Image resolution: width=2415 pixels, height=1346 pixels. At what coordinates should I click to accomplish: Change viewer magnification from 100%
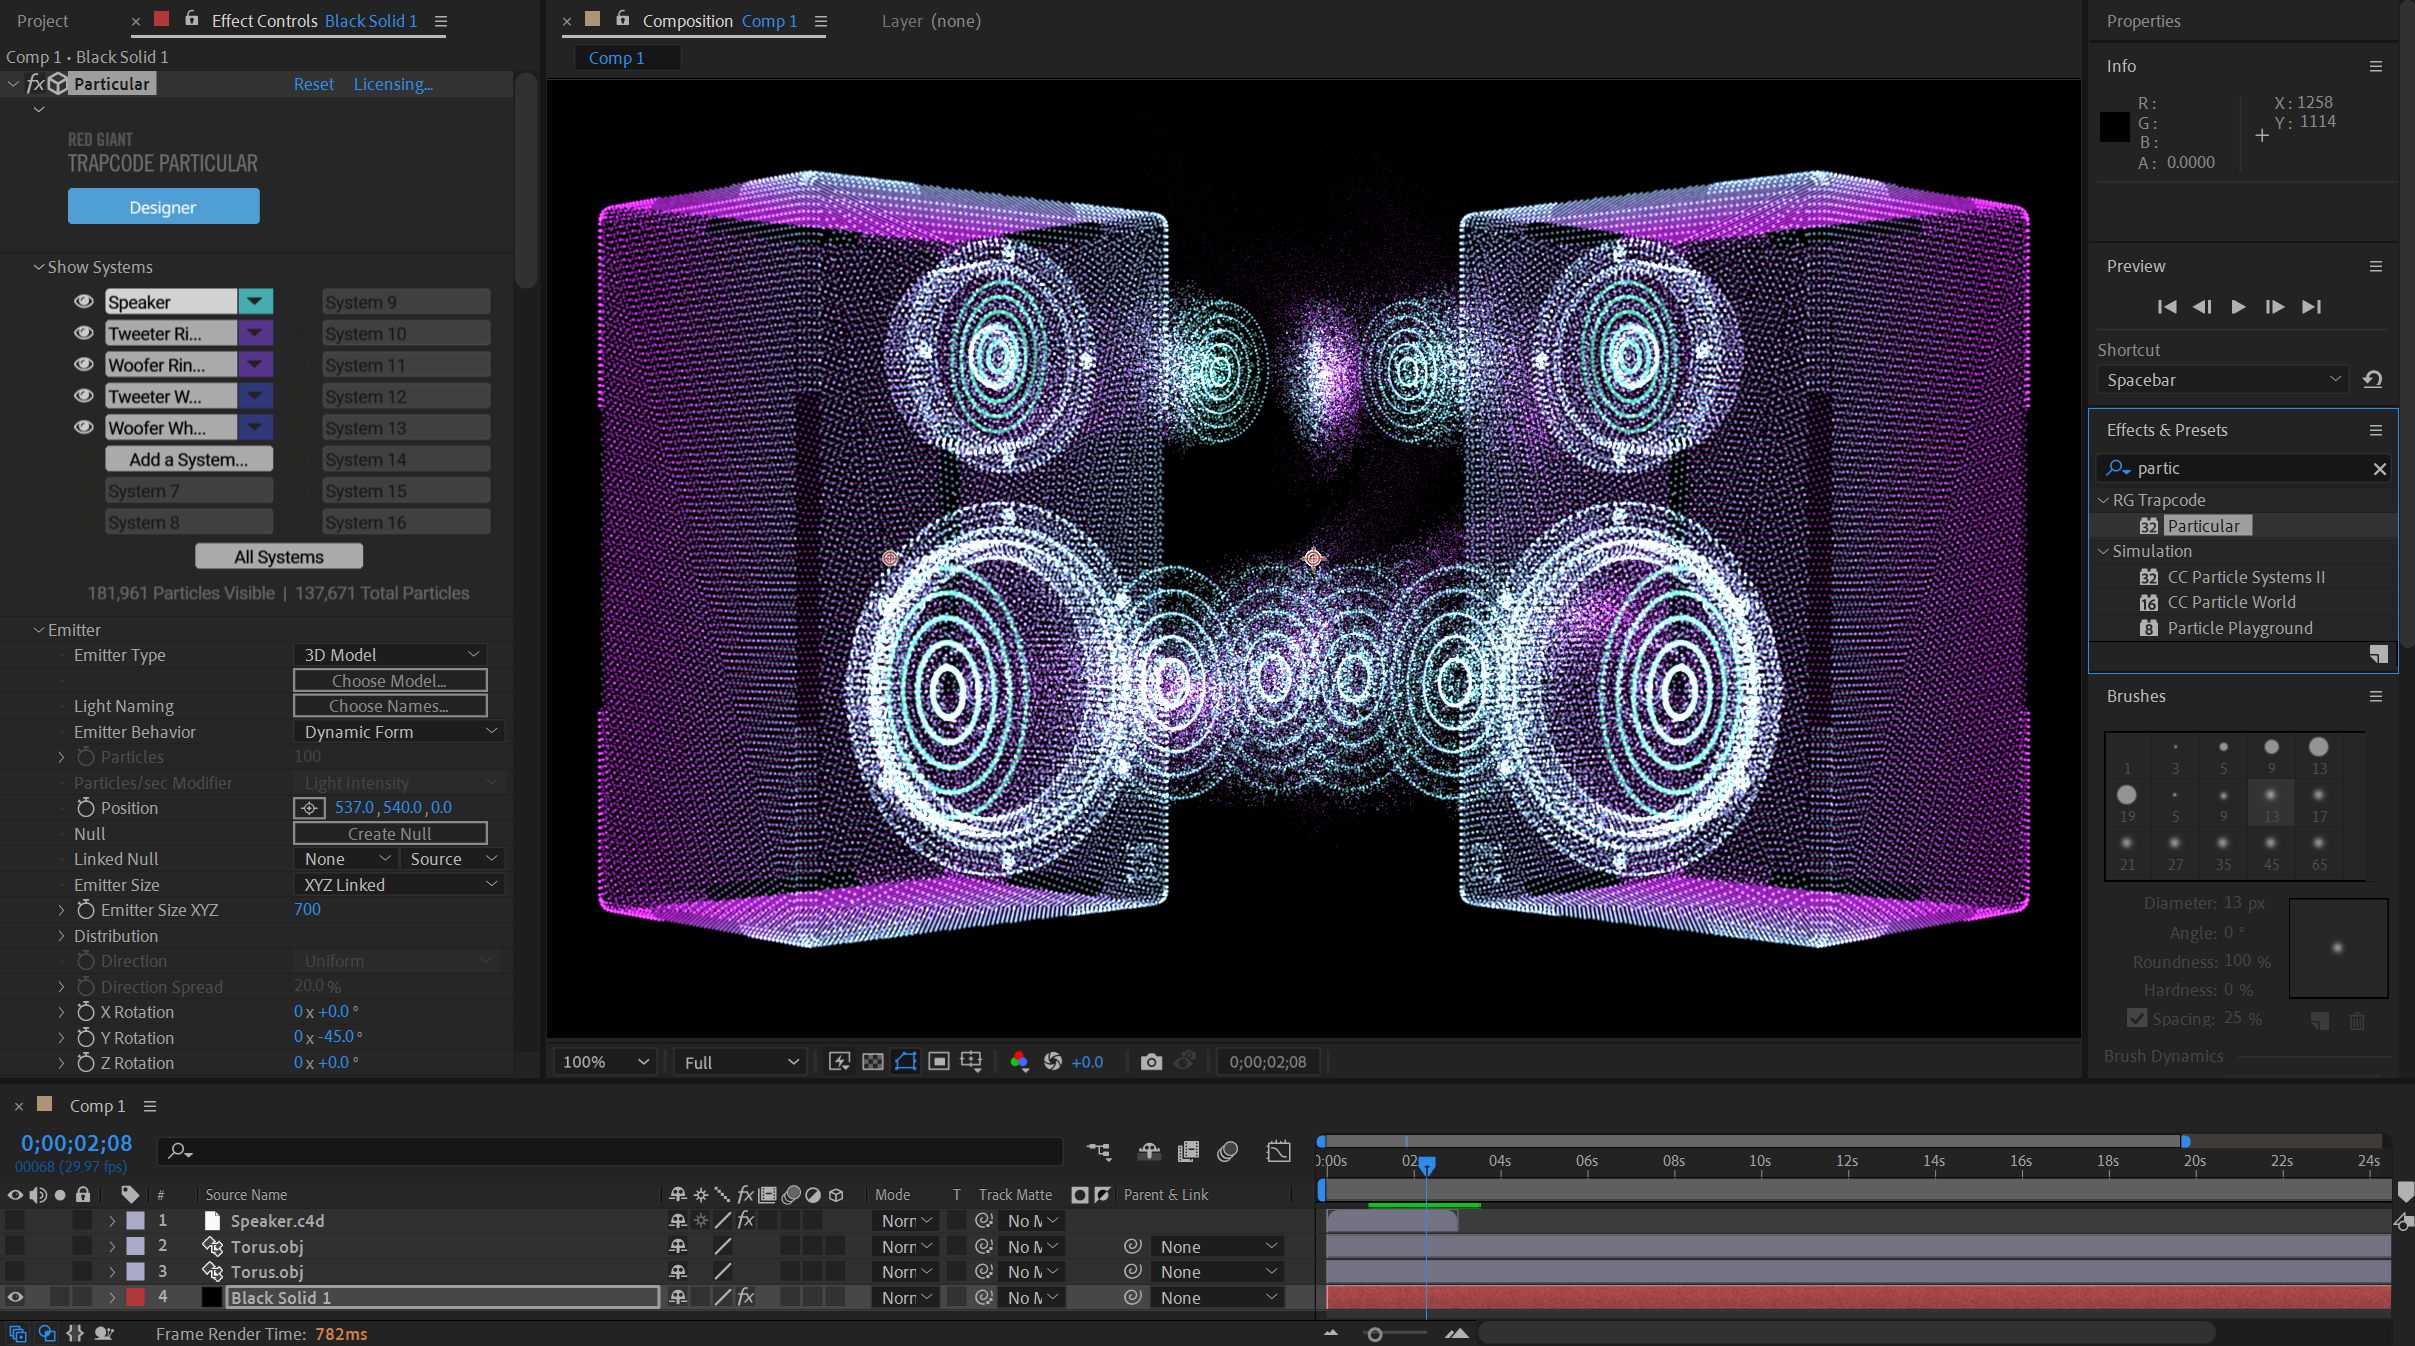click(x=605, y=1062)
